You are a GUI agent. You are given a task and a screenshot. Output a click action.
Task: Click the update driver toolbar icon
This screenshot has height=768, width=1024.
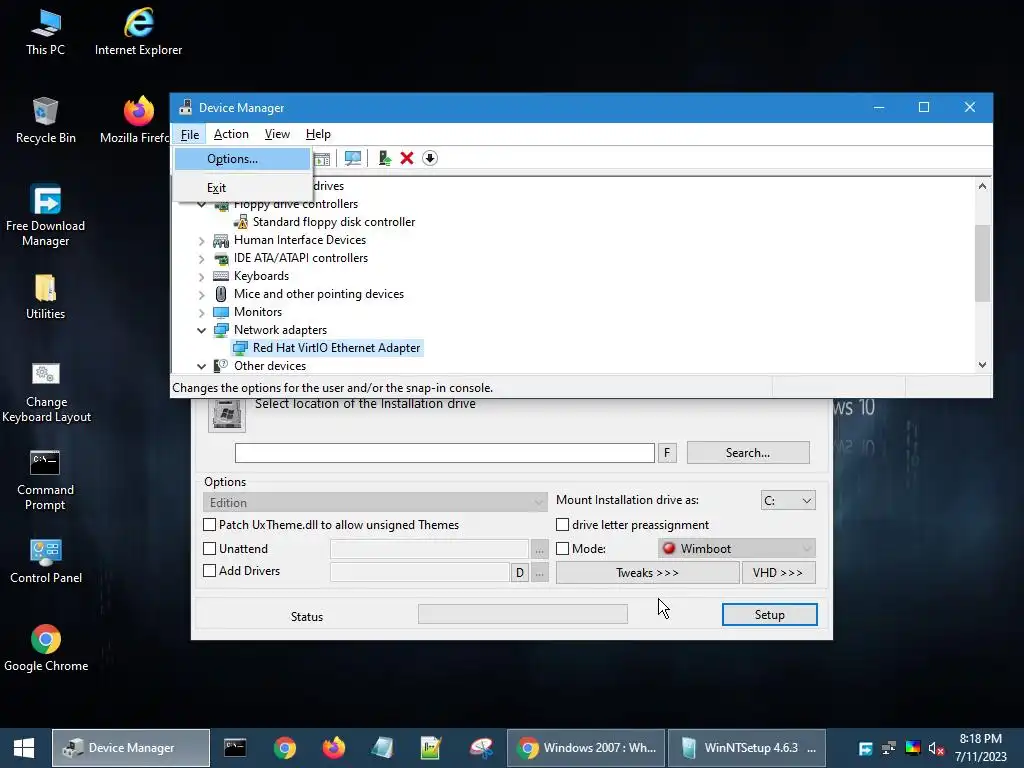(385, 158)
